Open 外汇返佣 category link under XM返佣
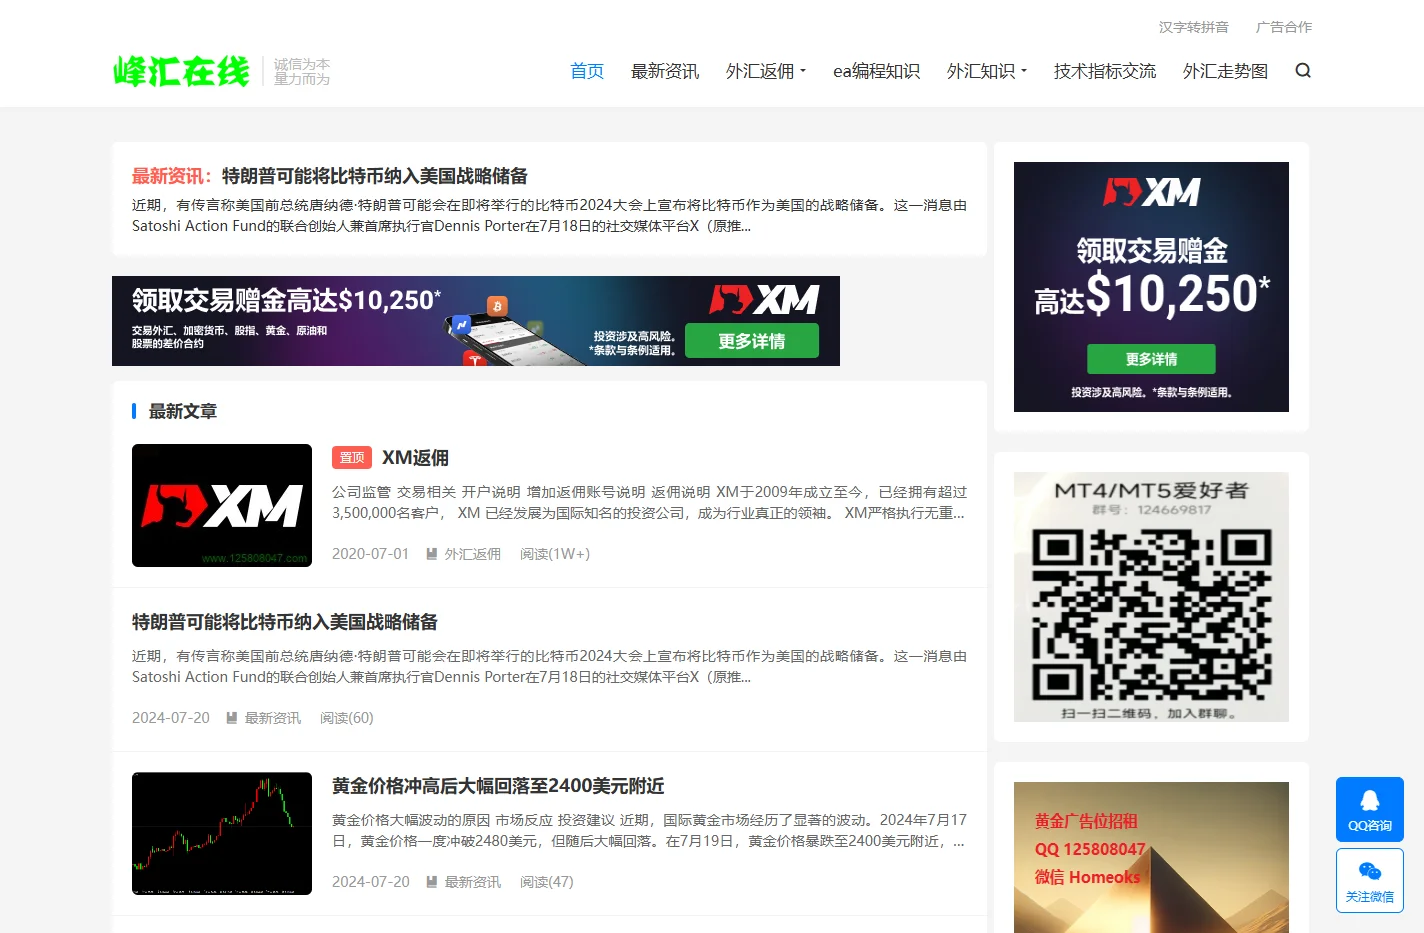 coord(472,554)
